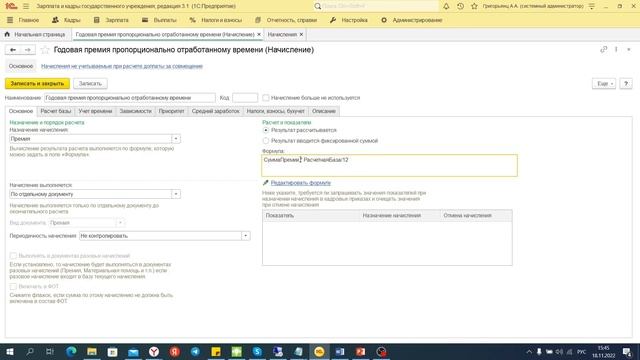Switch to 'Приоритет' tab
Image resolution: width=640 pixels, height=360 pixels.
[x=171, y=111]
